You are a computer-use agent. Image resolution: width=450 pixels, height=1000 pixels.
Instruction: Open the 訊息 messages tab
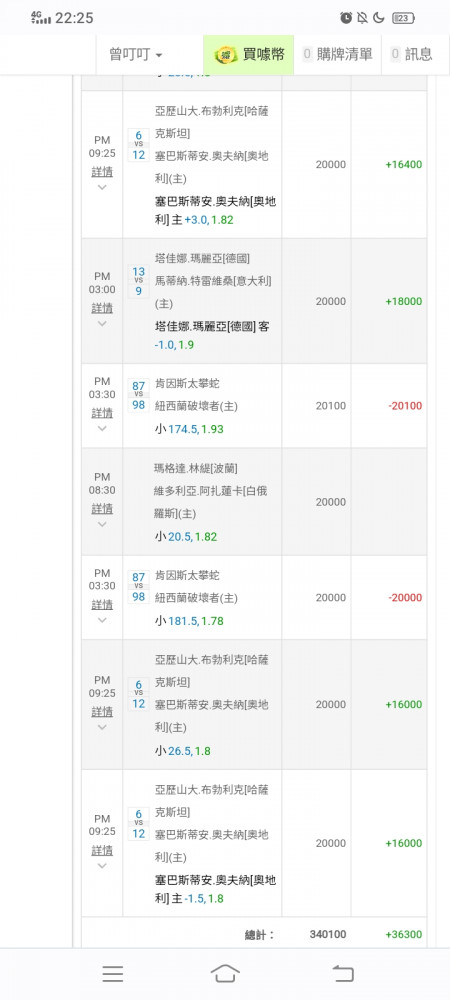411,55
